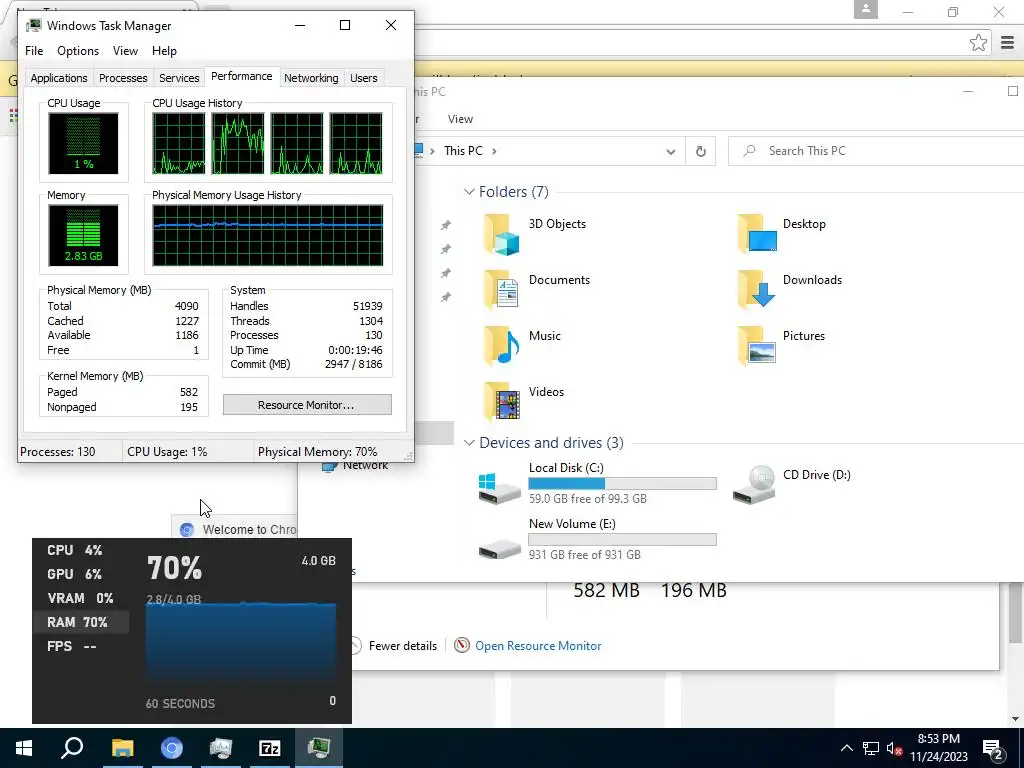
Task: Click Fewer details
Action: point(402,646)
